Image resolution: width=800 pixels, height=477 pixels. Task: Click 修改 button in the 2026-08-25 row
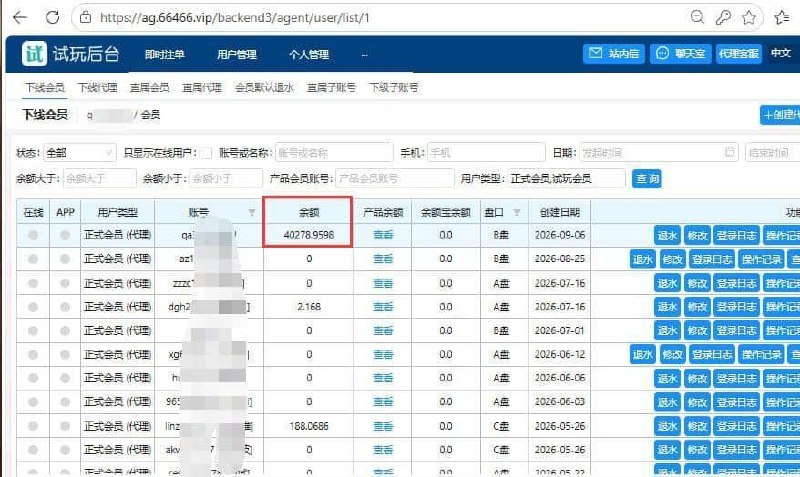point(672,259)
